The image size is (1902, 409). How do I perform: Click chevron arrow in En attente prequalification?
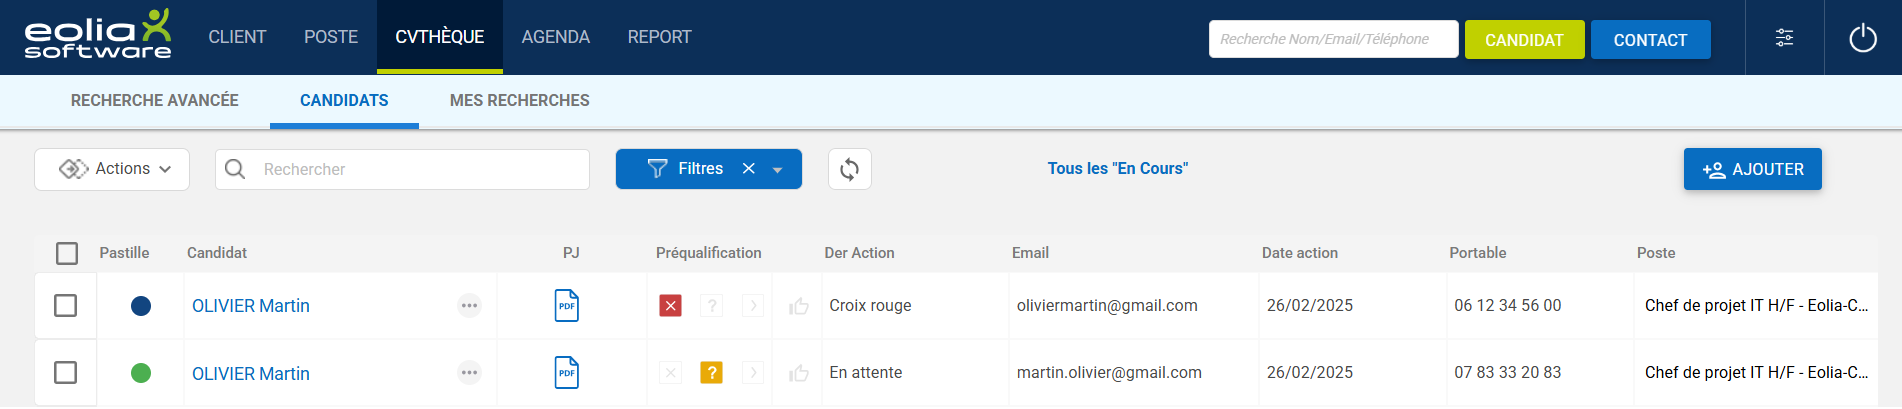point(753,373)
